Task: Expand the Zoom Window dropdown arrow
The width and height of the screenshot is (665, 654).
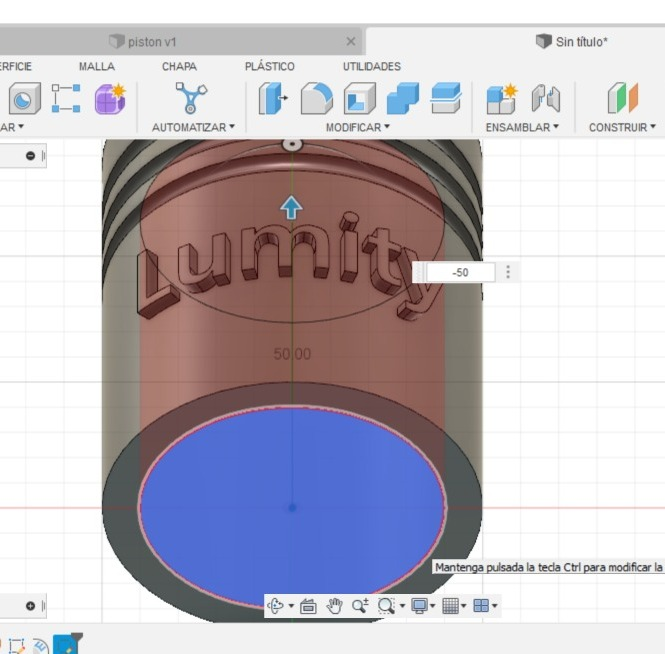Action: pos(402,606)
